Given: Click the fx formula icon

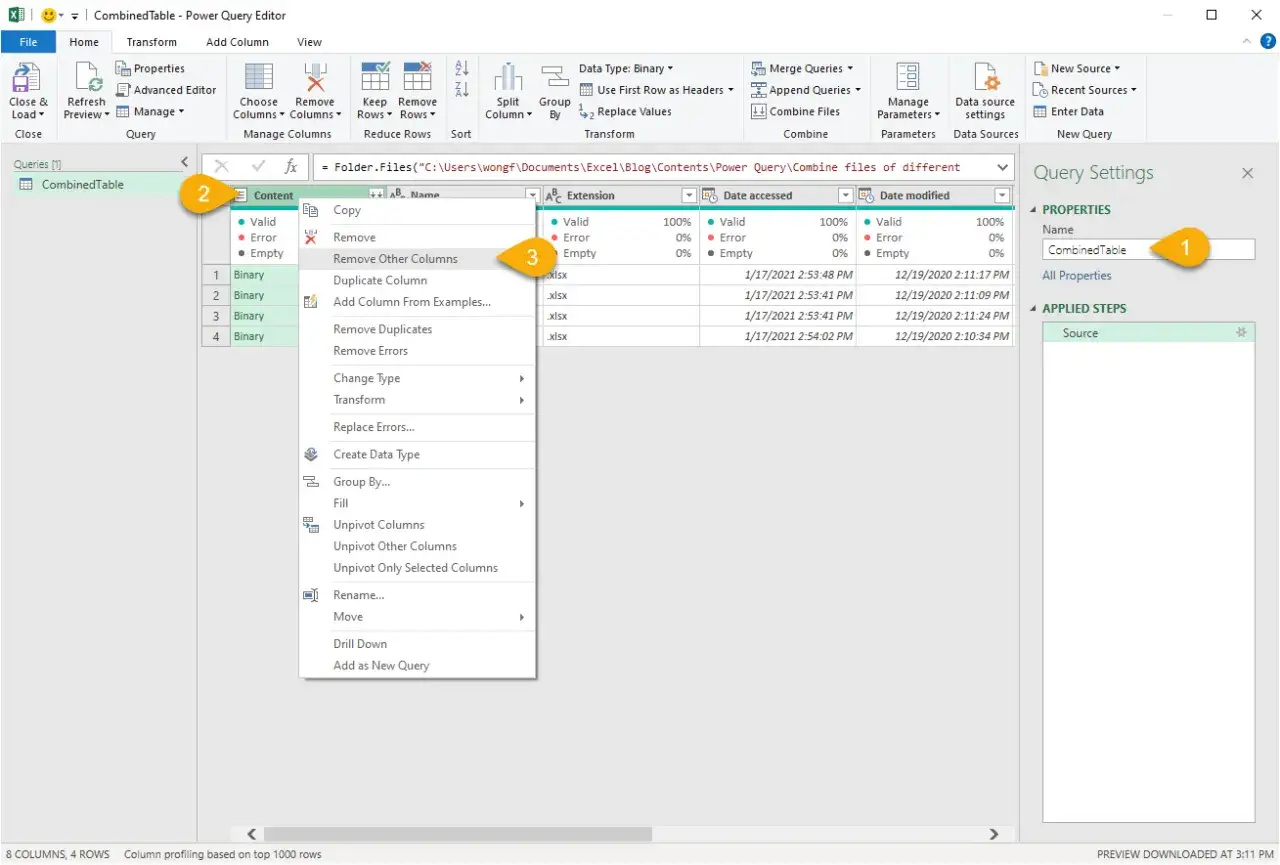Looking at the screenshot, I should tap(291, 167).
